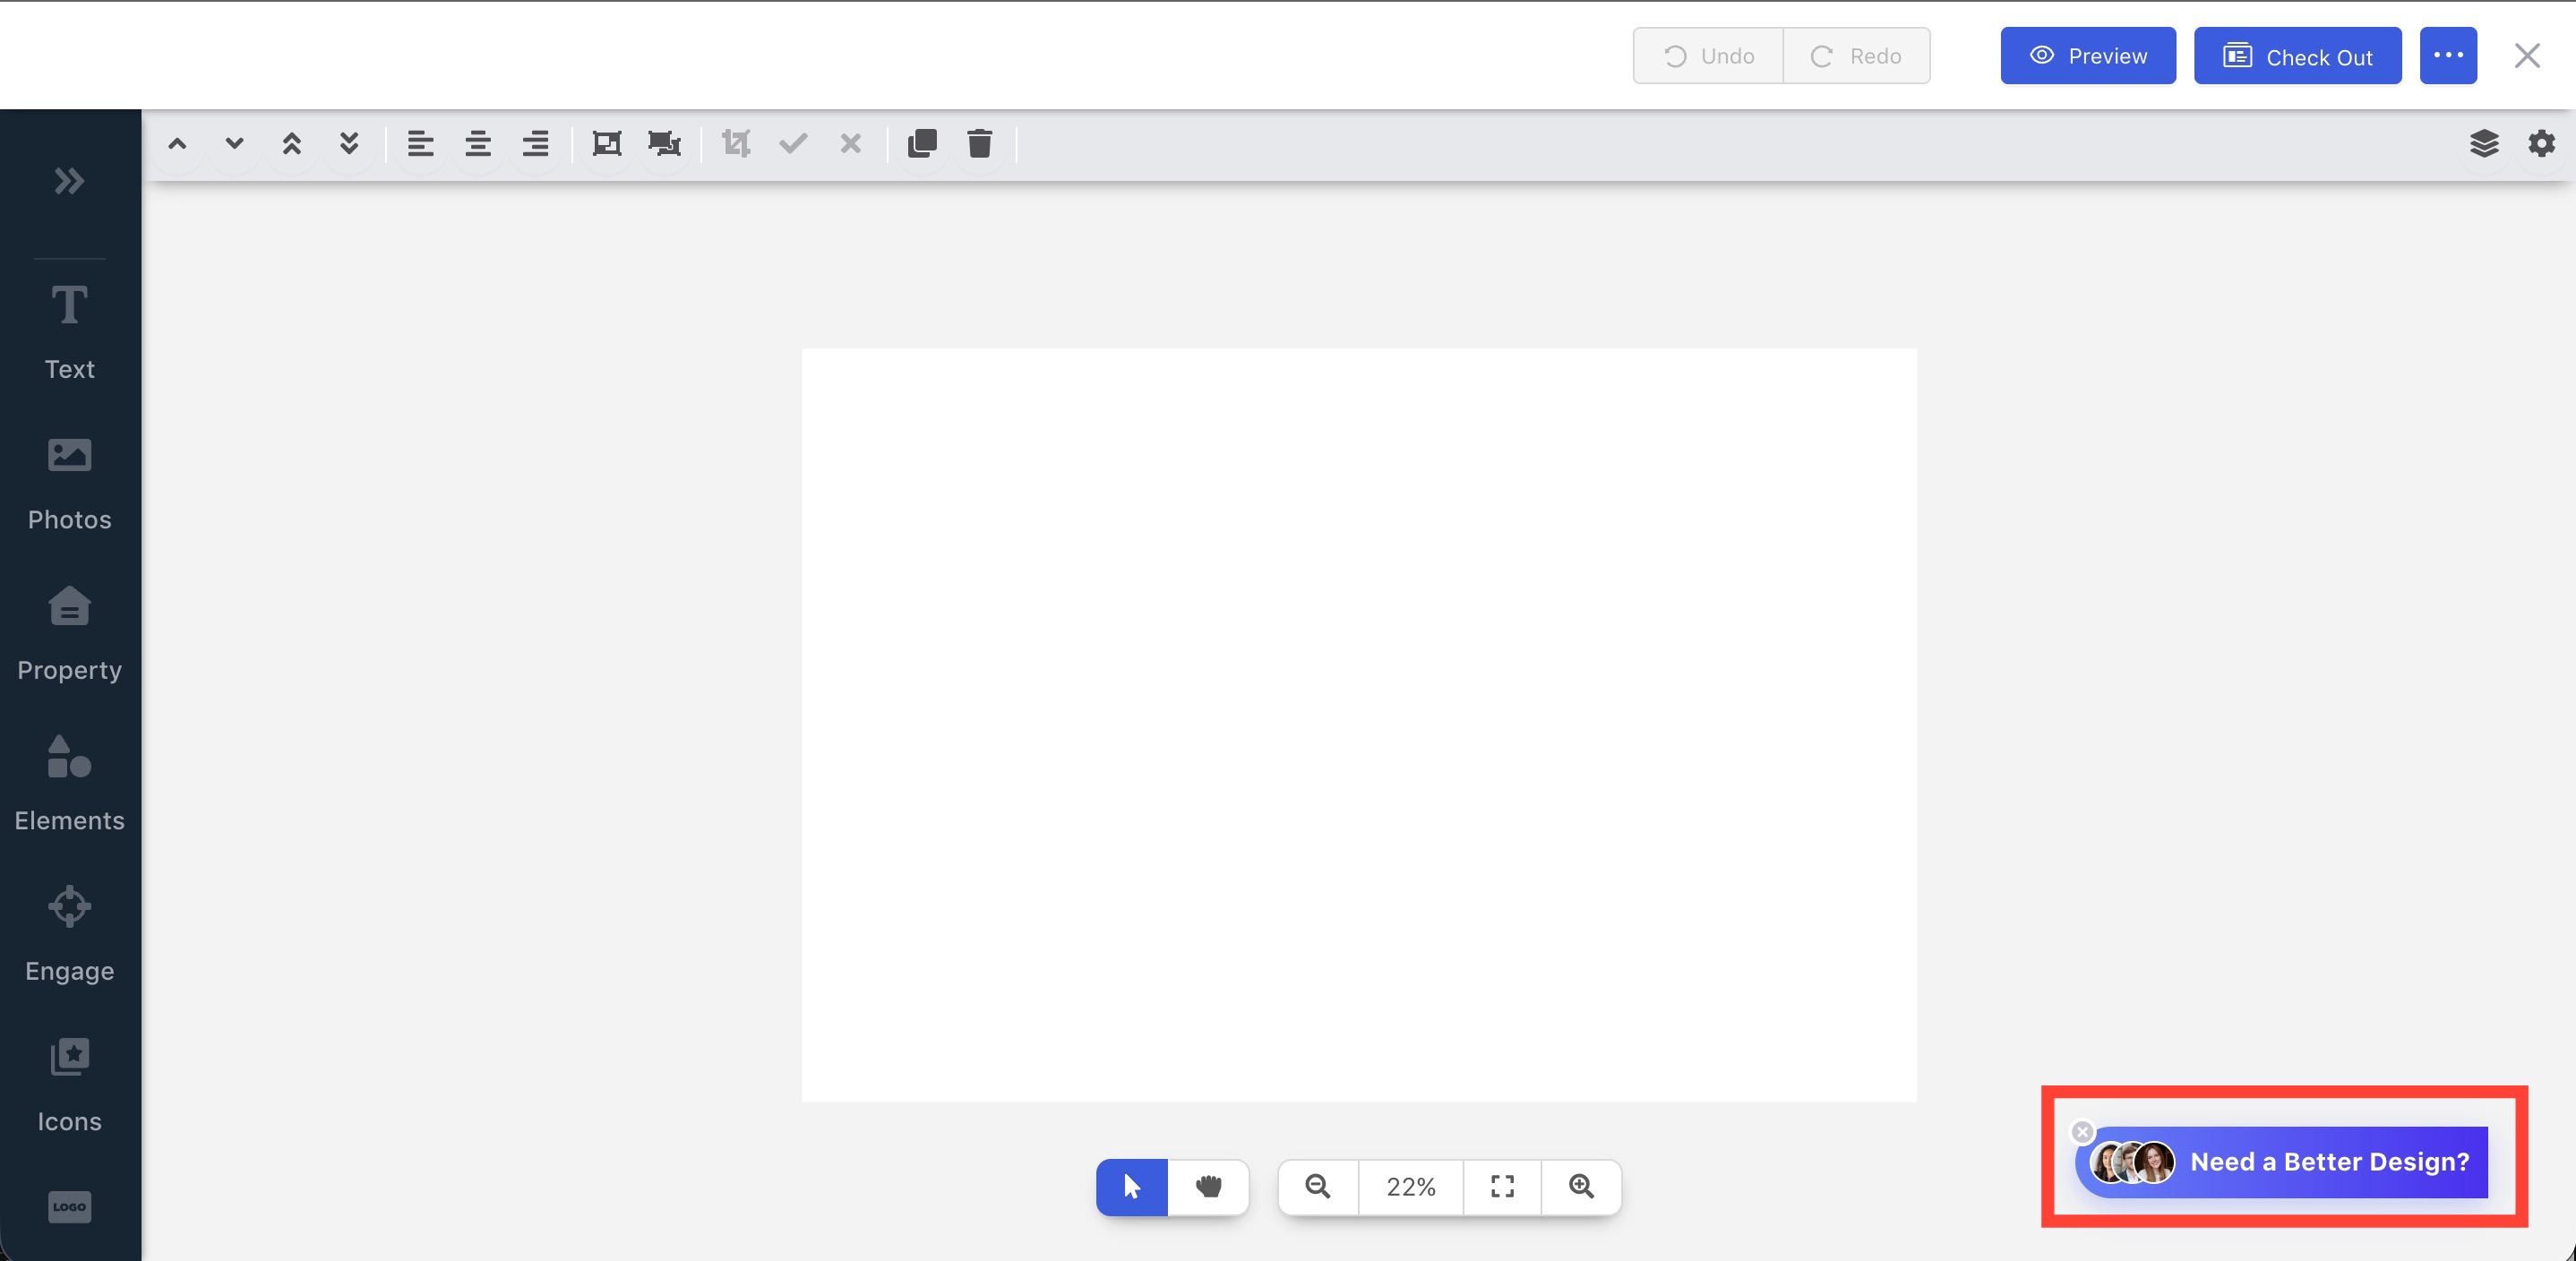Switch to the hand pan tool
Screen dimensions: 2576x1261
(x=1208, y=1187)
